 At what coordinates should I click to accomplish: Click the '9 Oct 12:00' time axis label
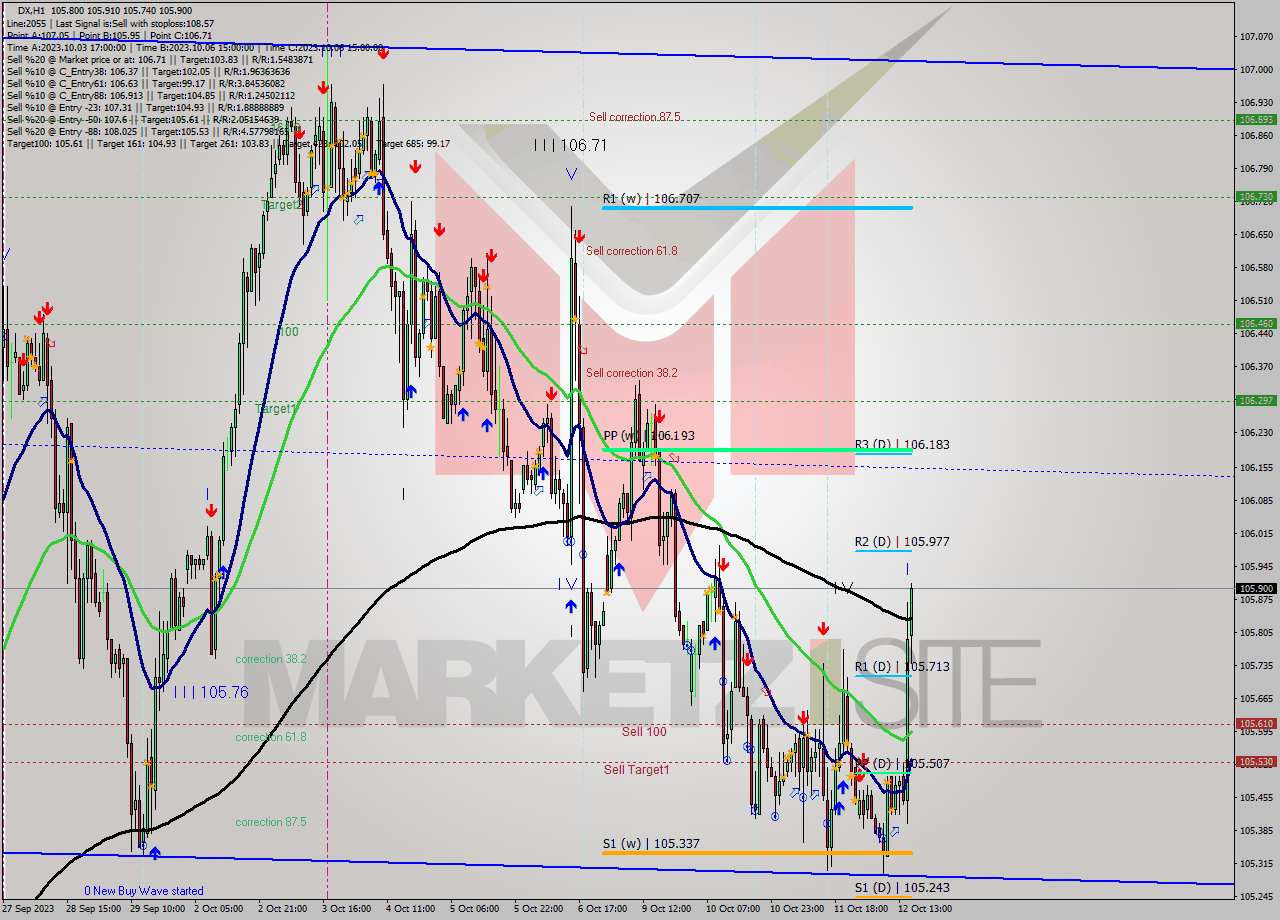(x=668, y=909)
